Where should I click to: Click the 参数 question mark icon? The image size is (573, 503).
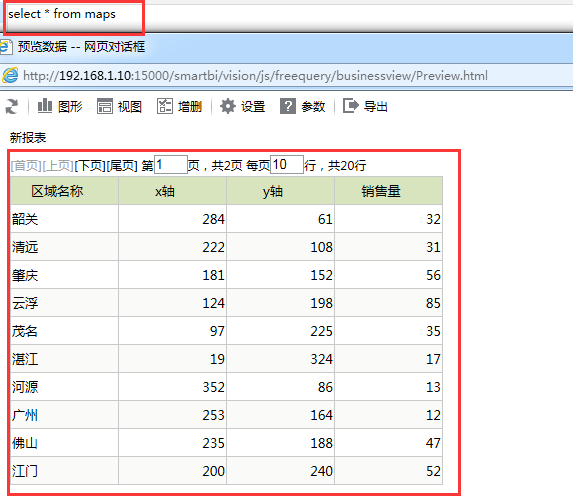[x=288, y=106]
